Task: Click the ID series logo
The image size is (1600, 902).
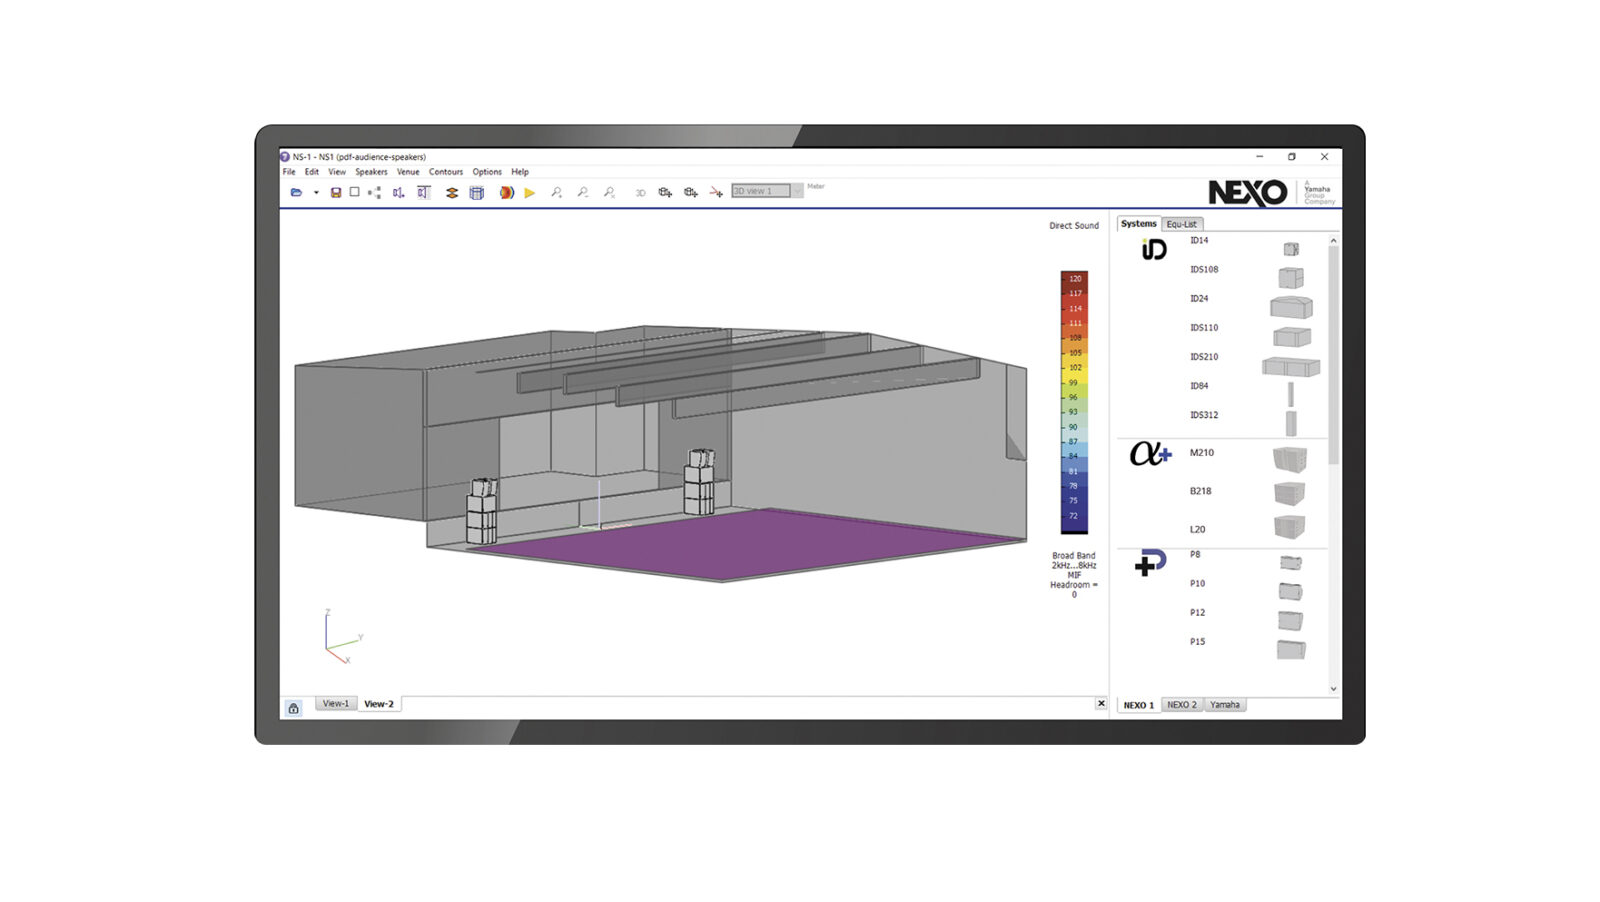Action: (1154, 249)
